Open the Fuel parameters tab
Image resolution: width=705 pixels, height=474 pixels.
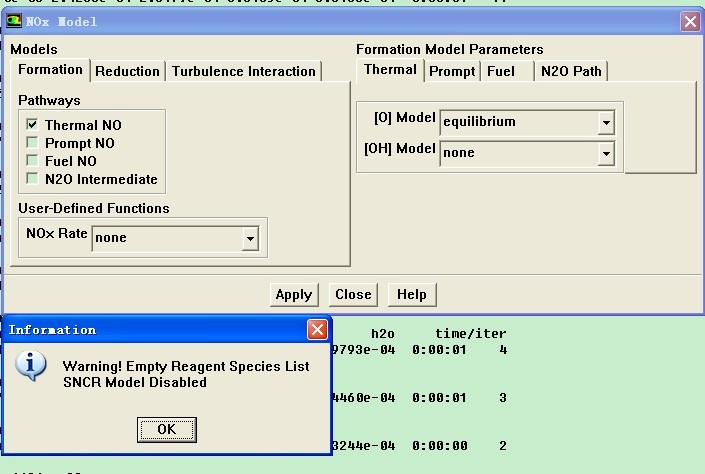pyautogui.click(x=501, y=71)
